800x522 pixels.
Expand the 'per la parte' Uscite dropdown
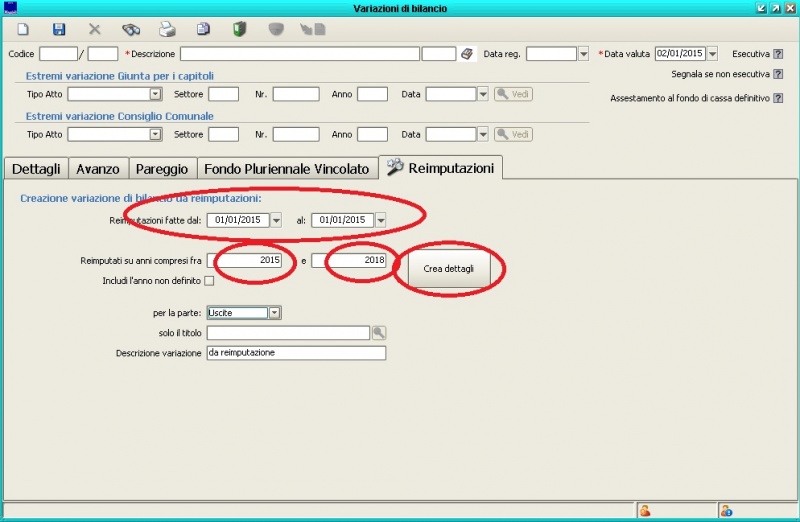click(x=275, y=313)
